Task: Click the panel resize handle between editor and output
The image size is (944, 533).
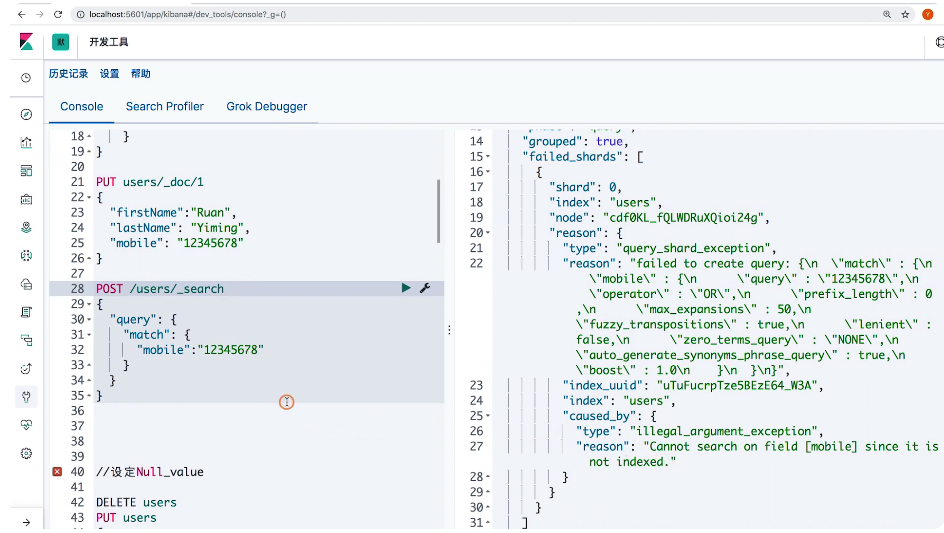Action: click(x=448, y=329)
